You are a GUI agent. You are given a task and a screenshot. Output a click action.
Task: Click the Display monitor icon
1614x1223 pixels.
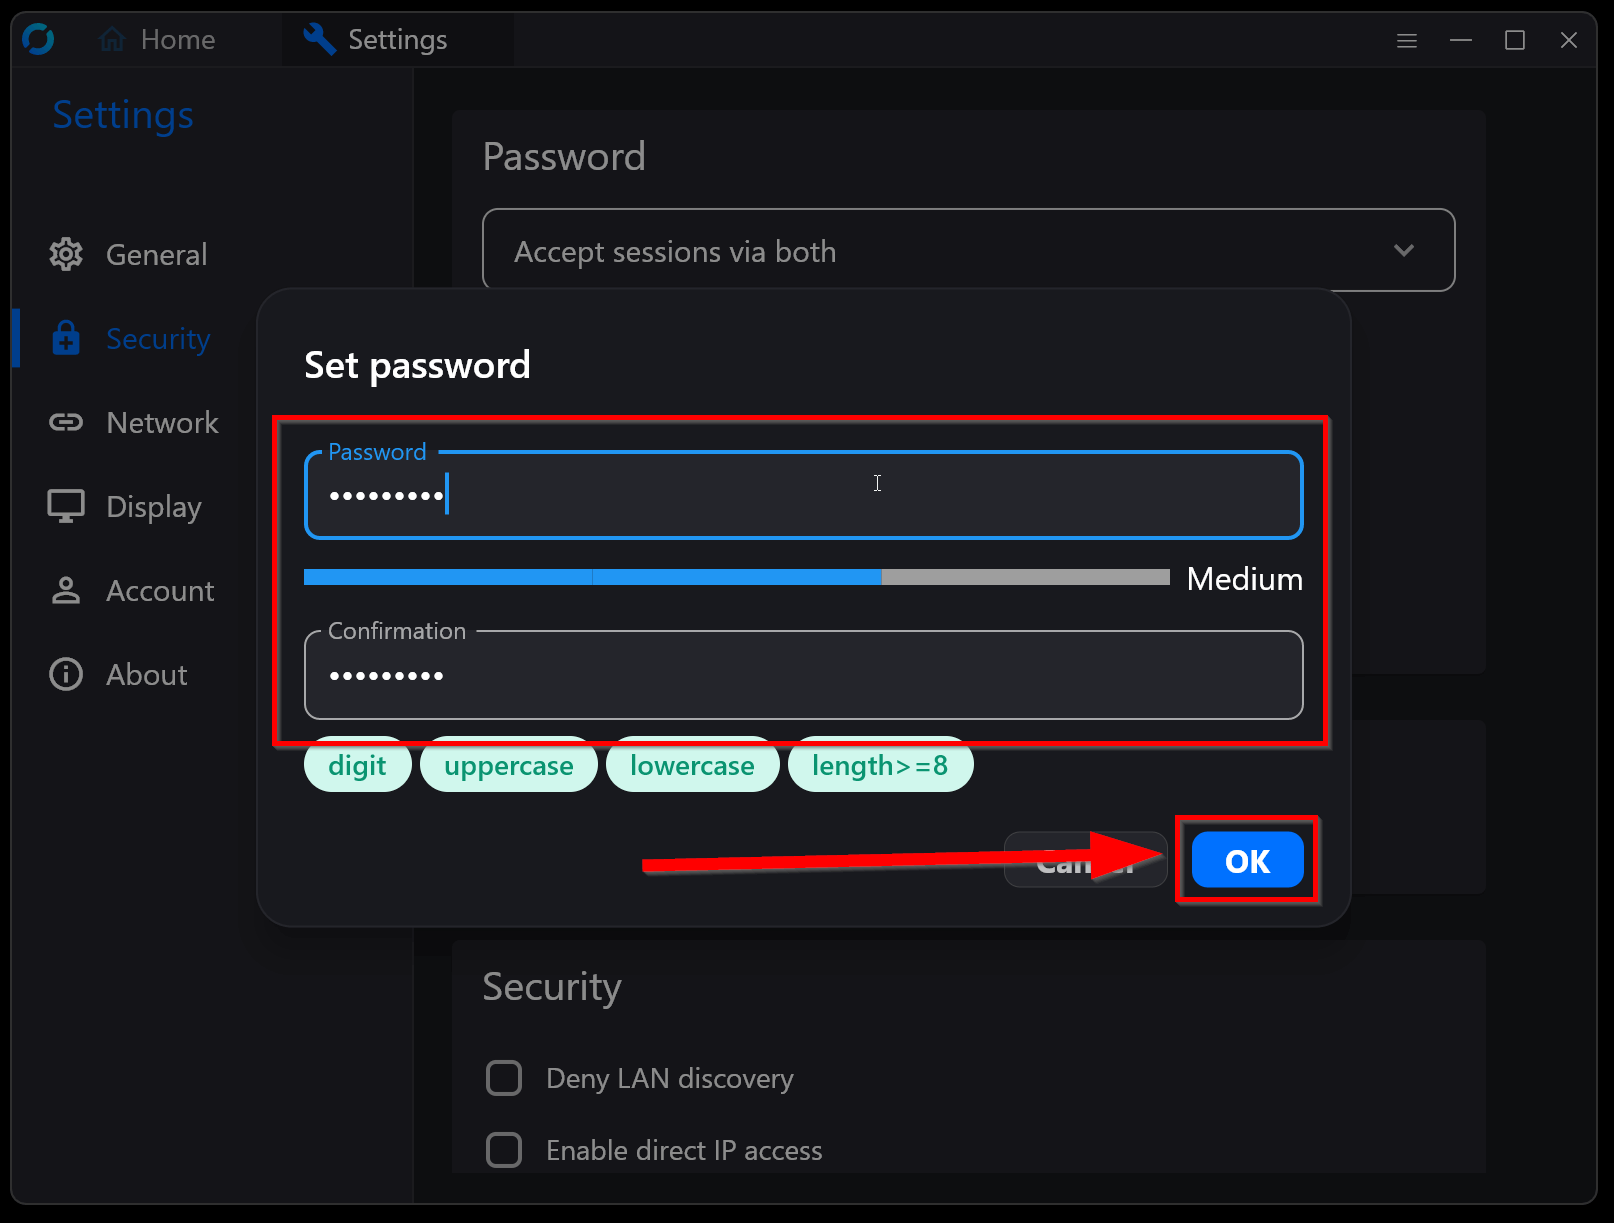66,506
